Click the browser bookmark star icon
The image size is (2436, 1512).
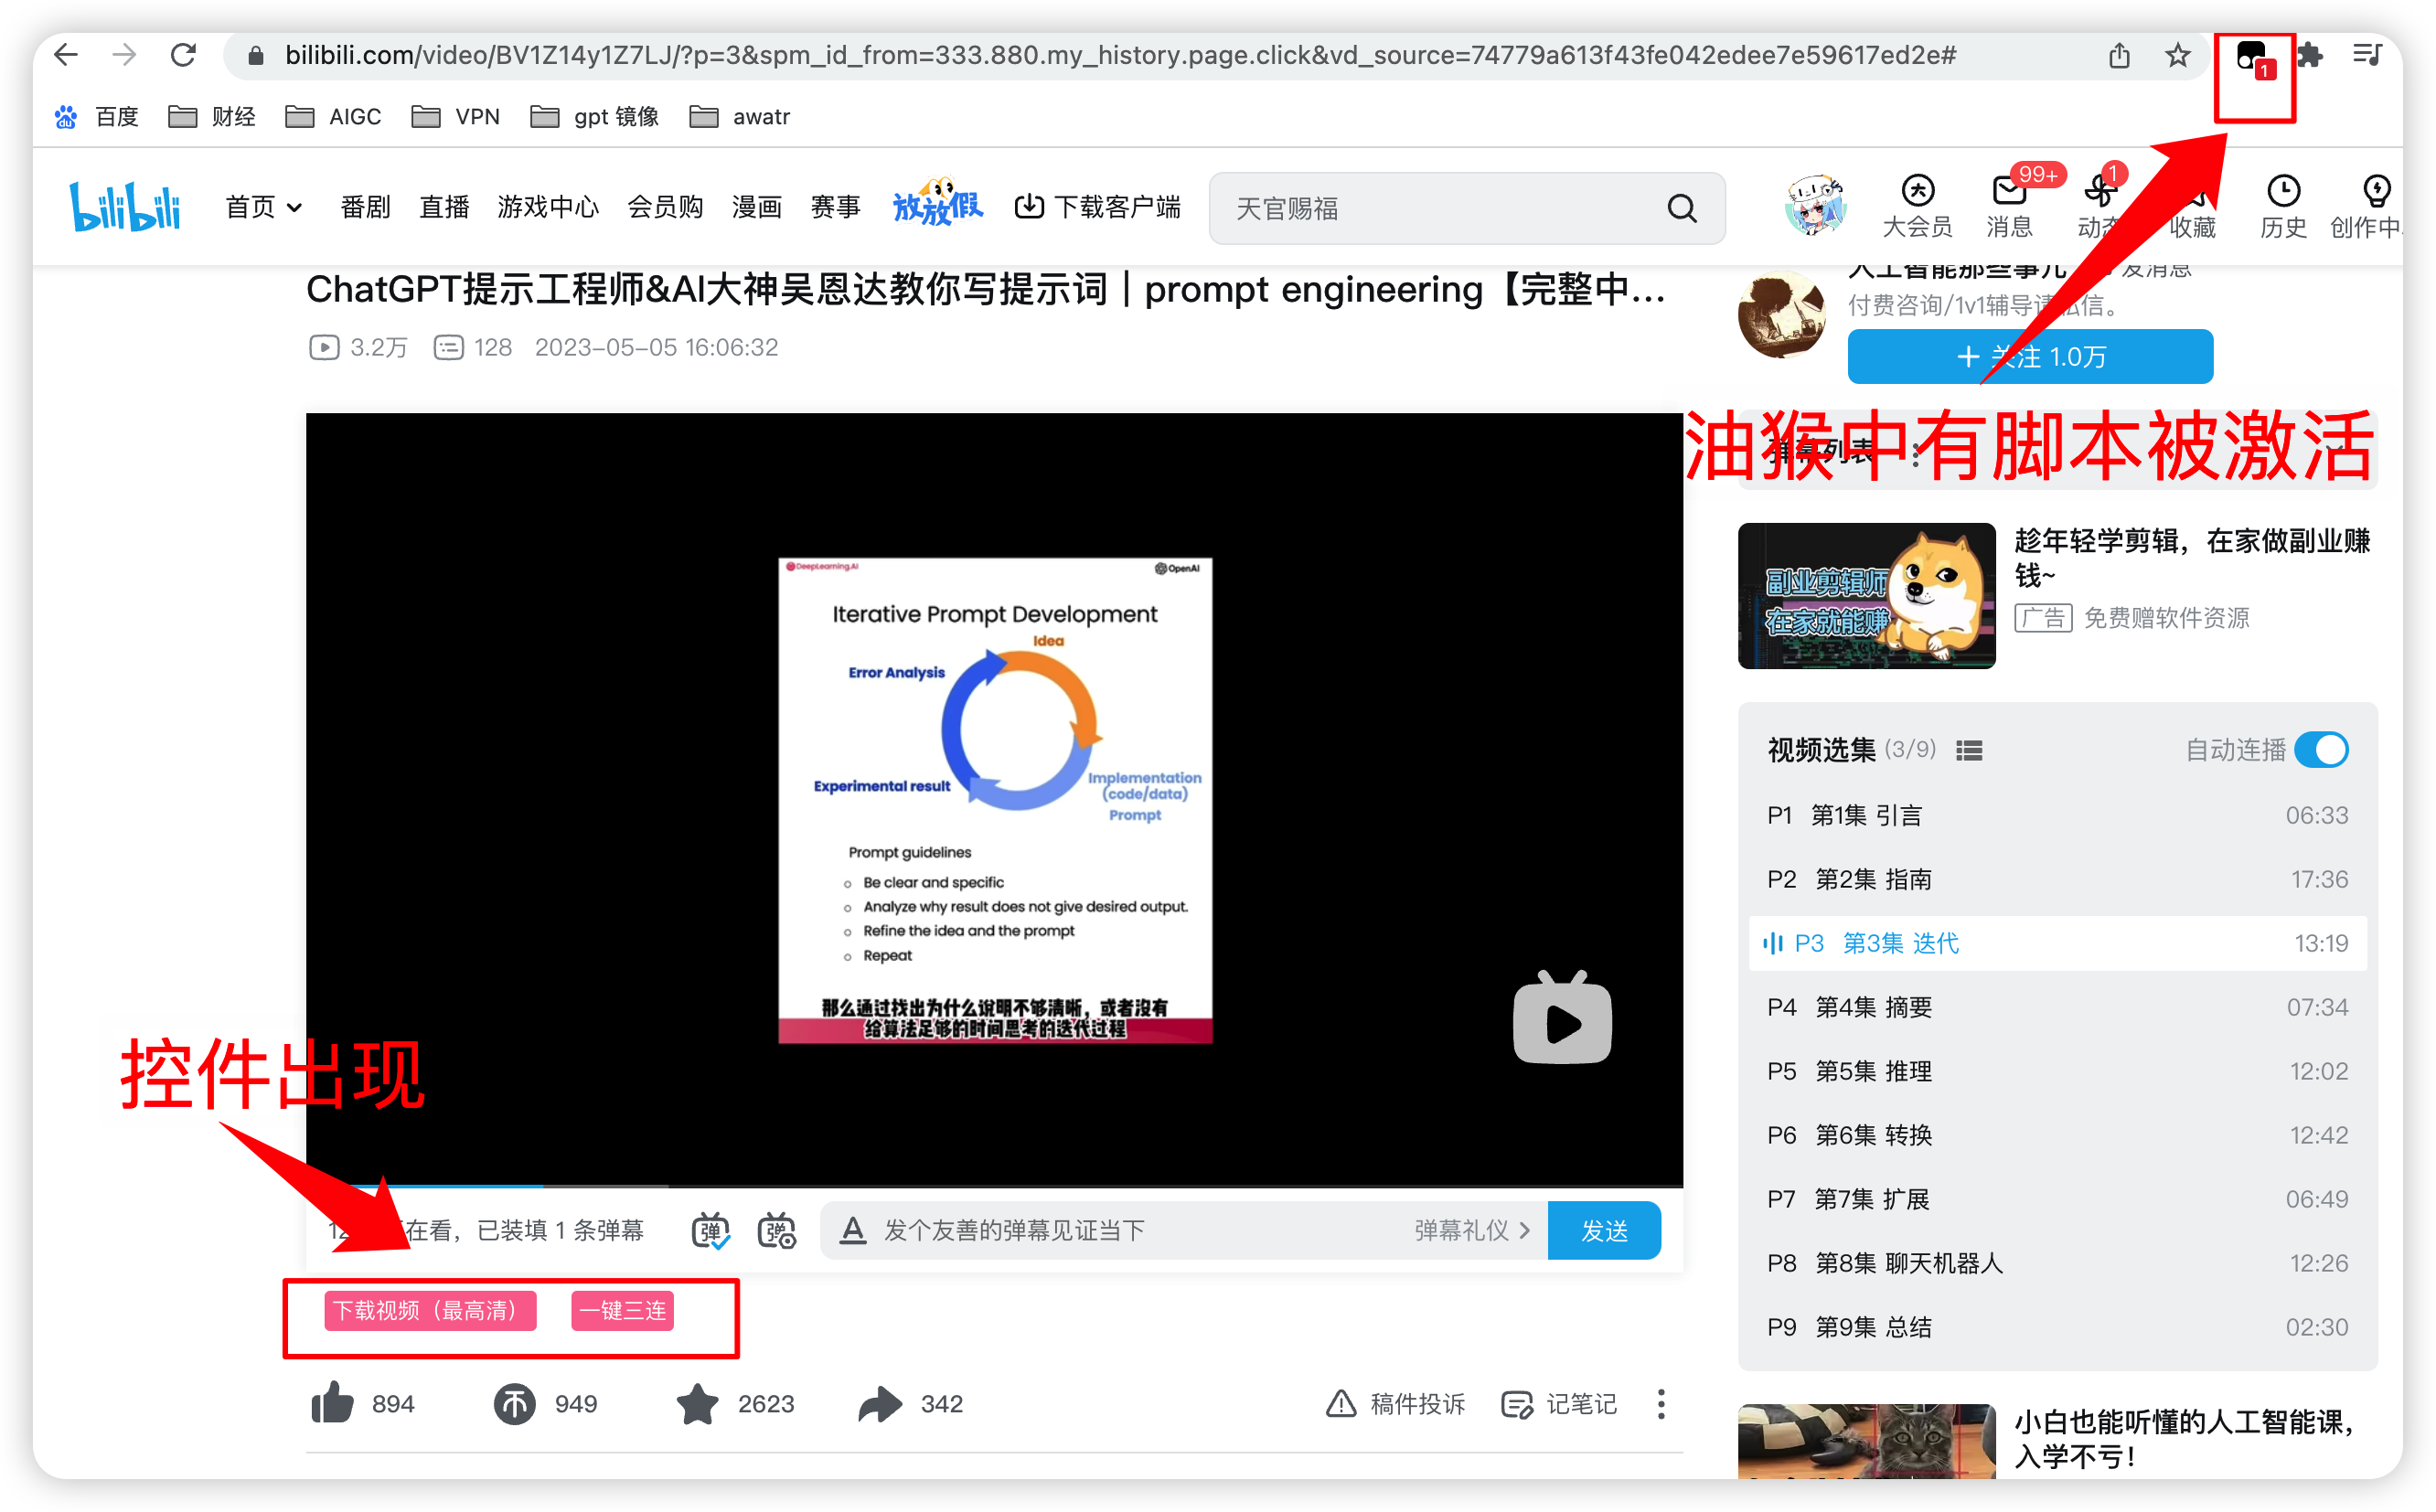tap(2177, 55)
